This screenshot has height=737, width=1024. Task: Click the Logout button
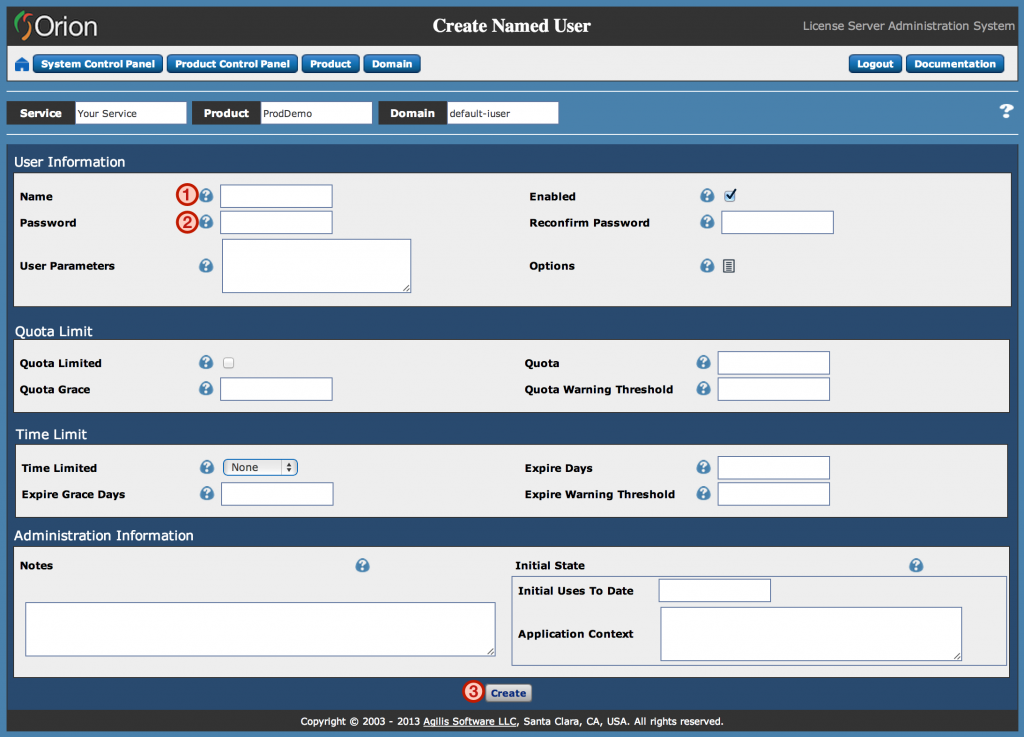(875, 64)
